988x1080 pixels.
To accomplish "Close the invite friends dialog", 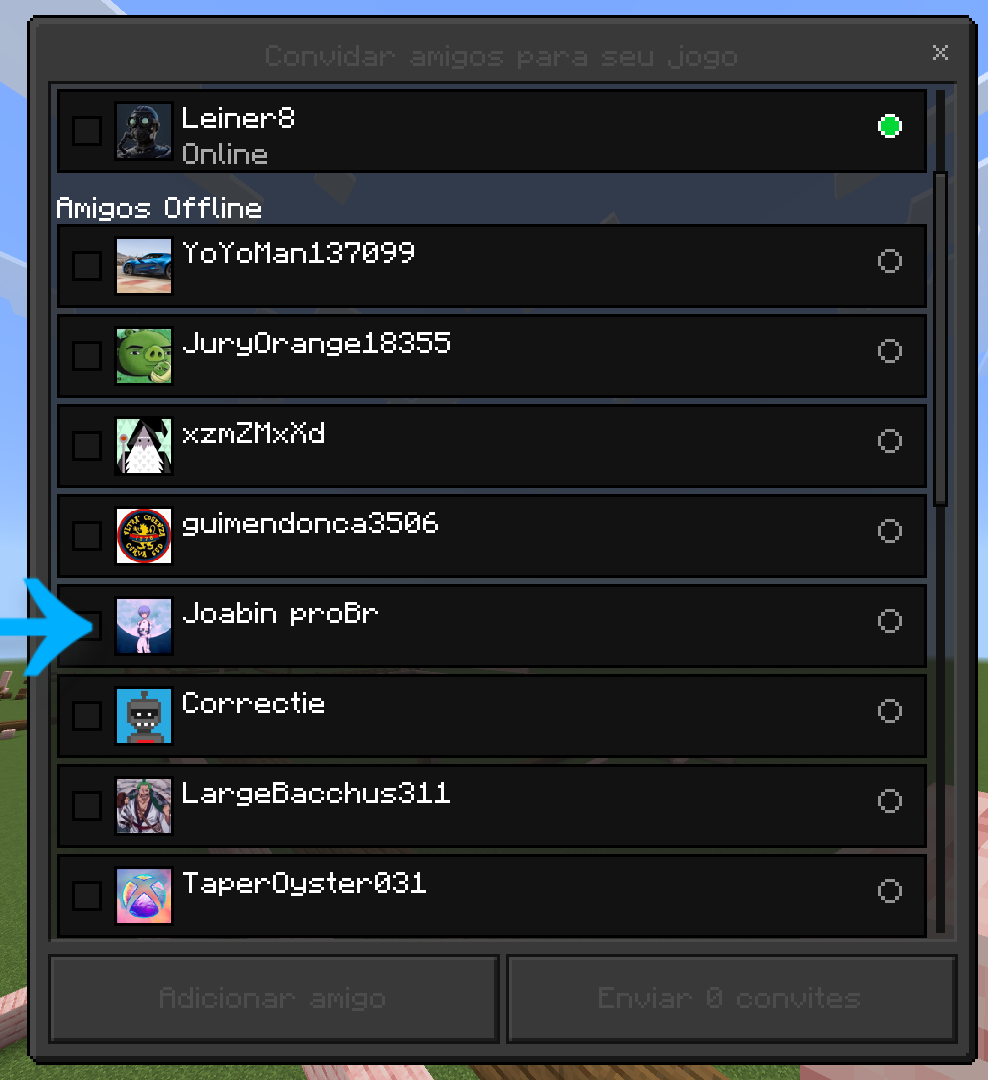I will [x=940, y=53].
